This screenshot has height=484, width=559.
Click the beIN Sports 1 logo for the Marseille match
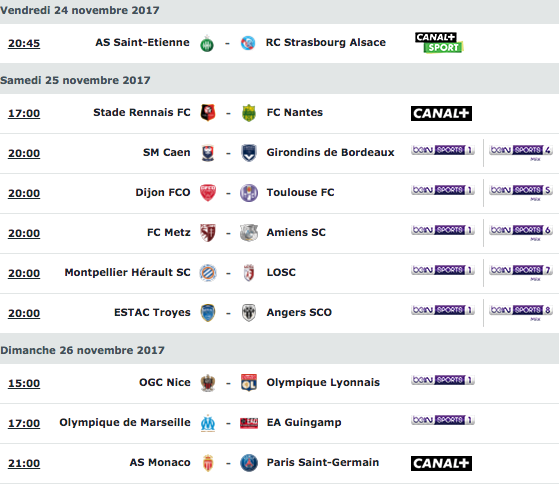443,420
